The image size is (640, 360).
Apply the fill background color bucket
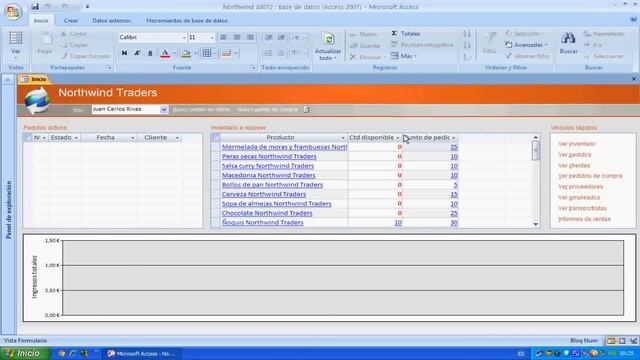click(x=186, y=53)
